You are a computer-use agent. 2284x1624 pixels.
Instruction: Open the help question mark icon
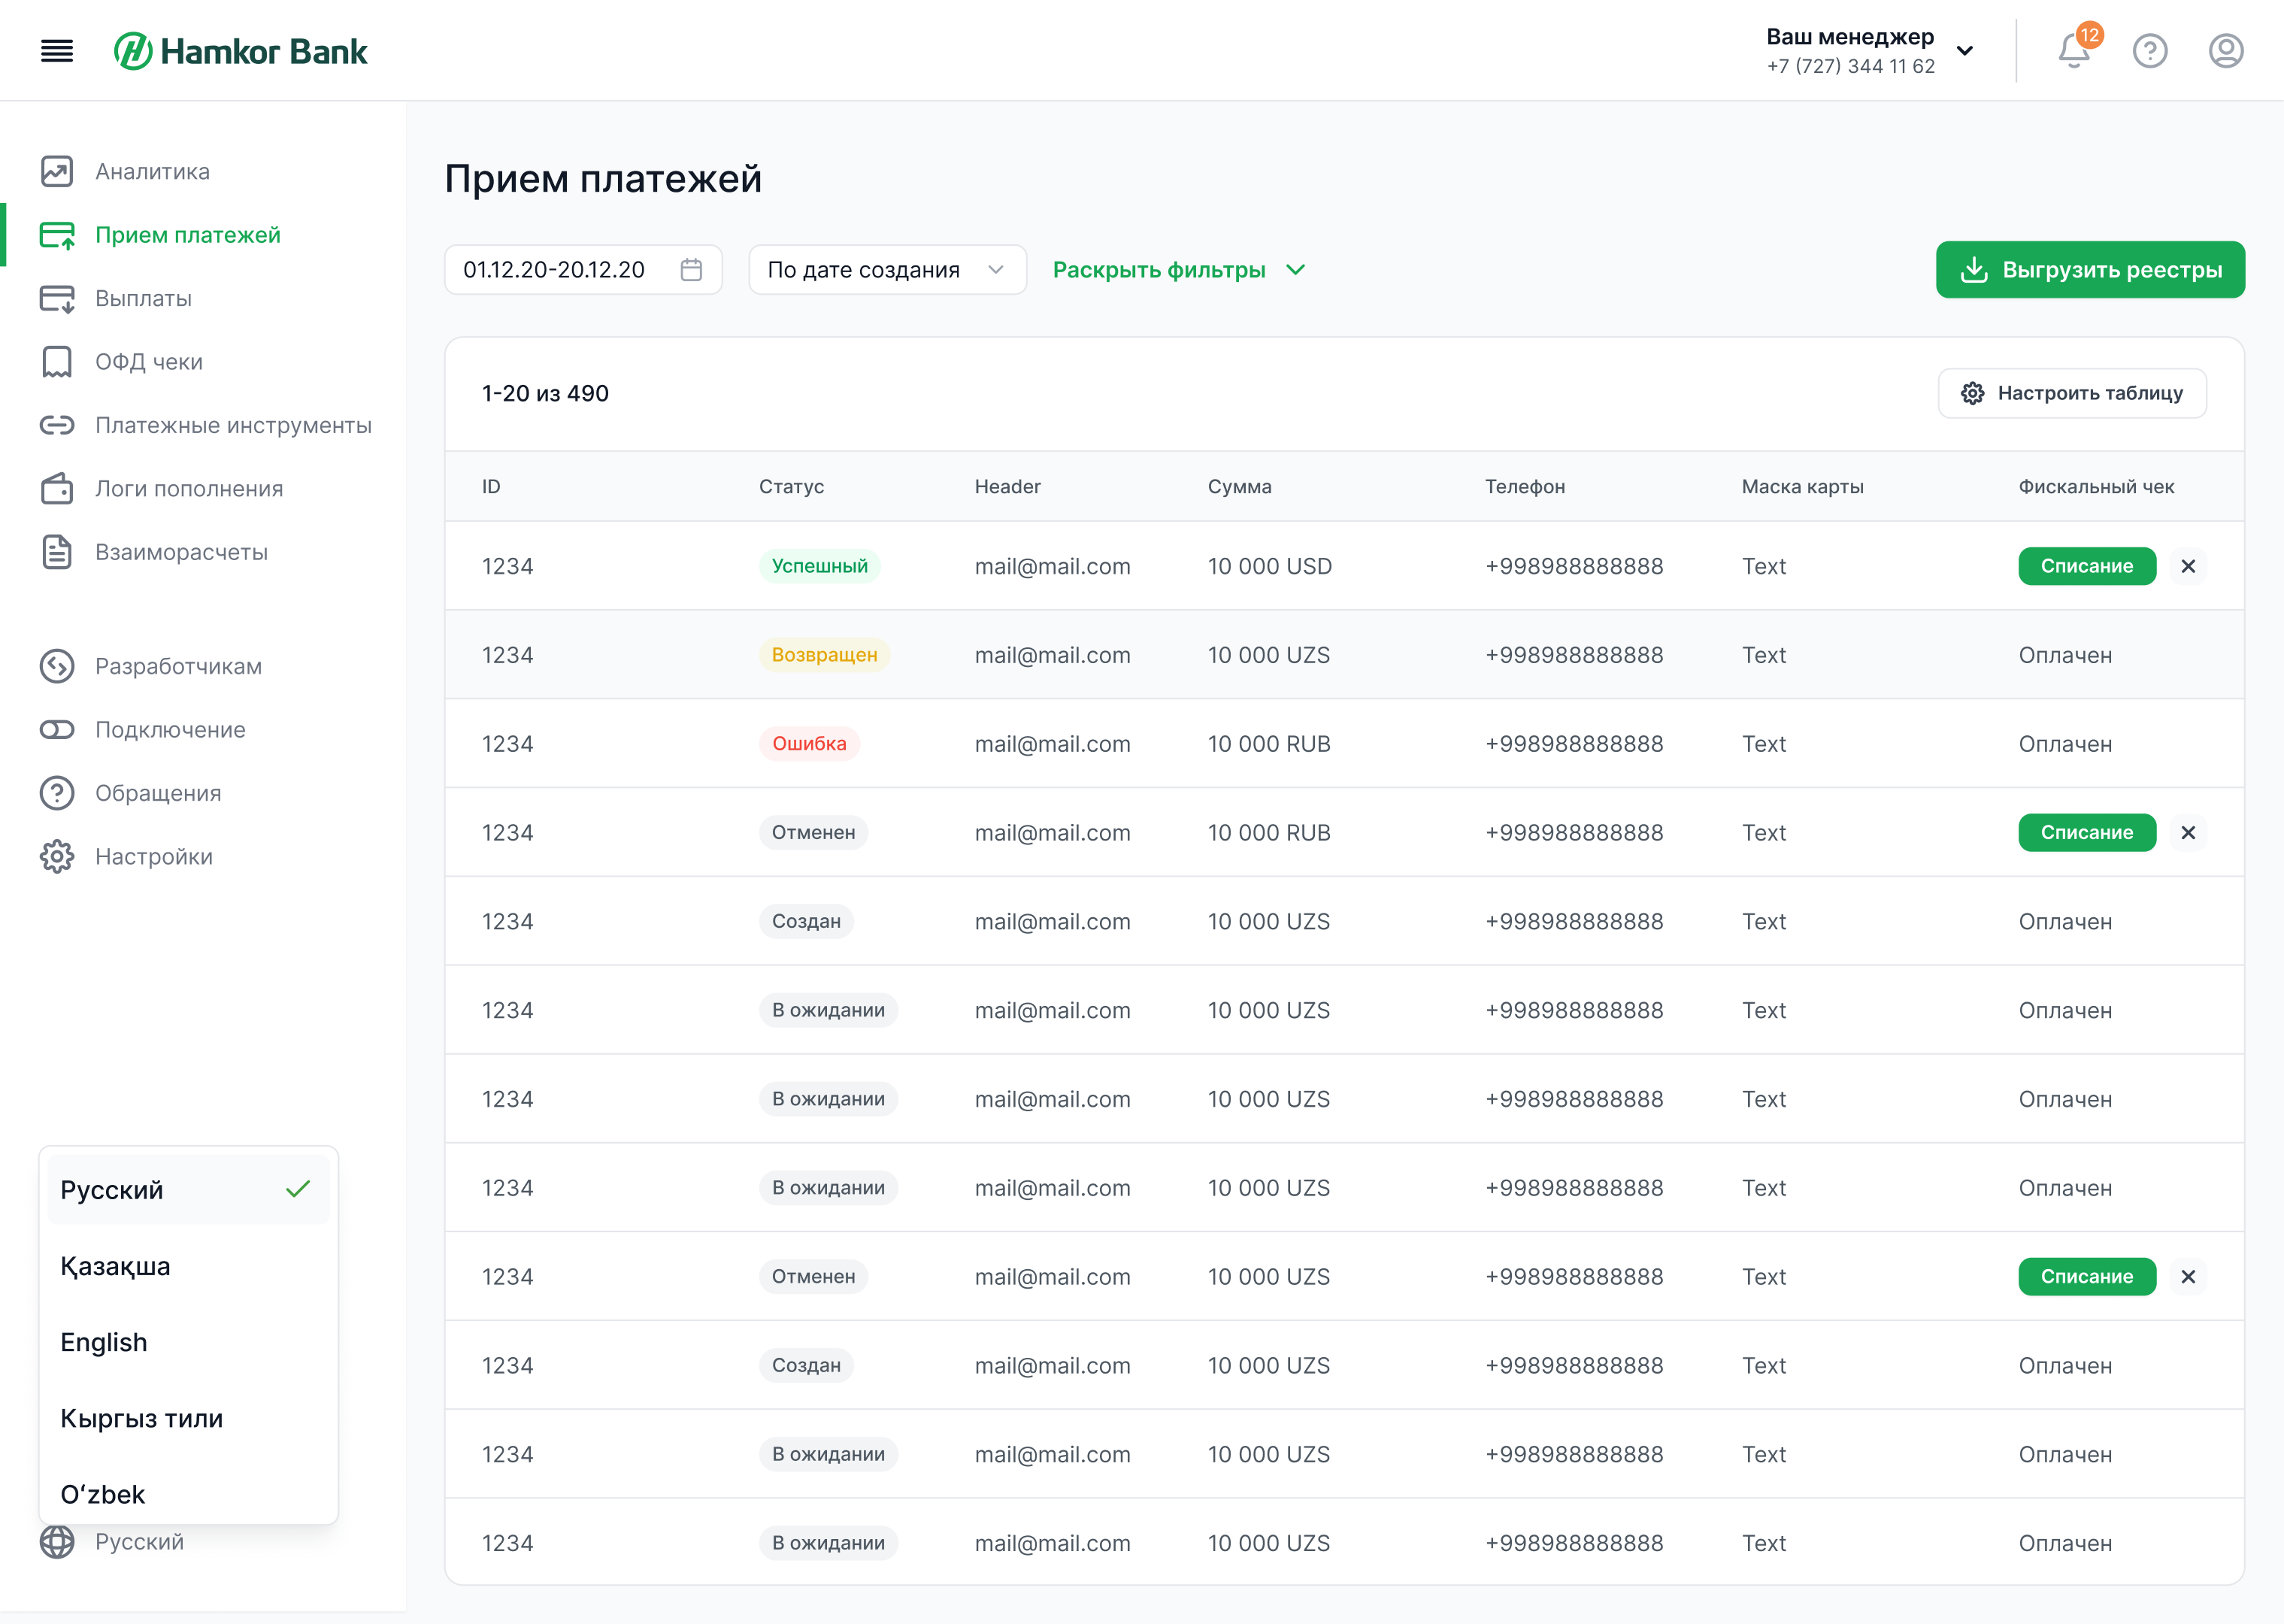click(x=2149, y=51)
